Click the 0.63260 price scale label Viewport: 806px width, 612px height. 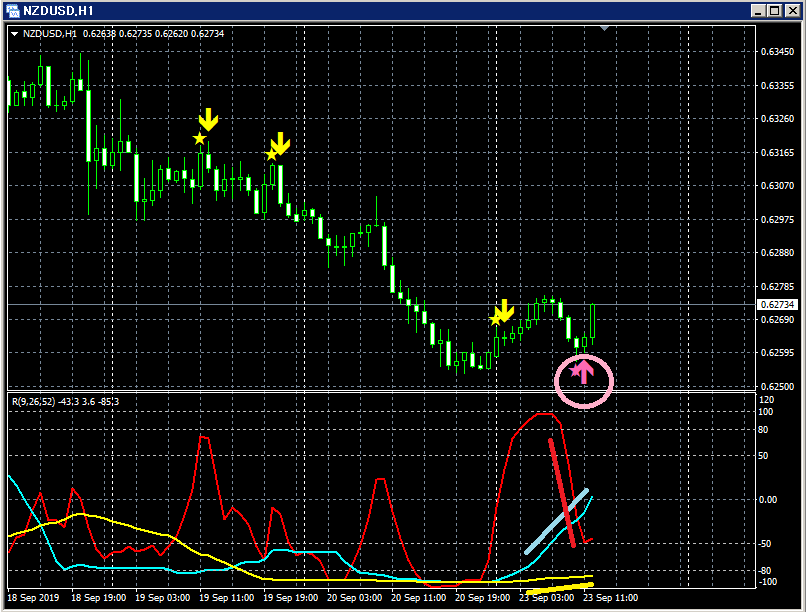777,119
